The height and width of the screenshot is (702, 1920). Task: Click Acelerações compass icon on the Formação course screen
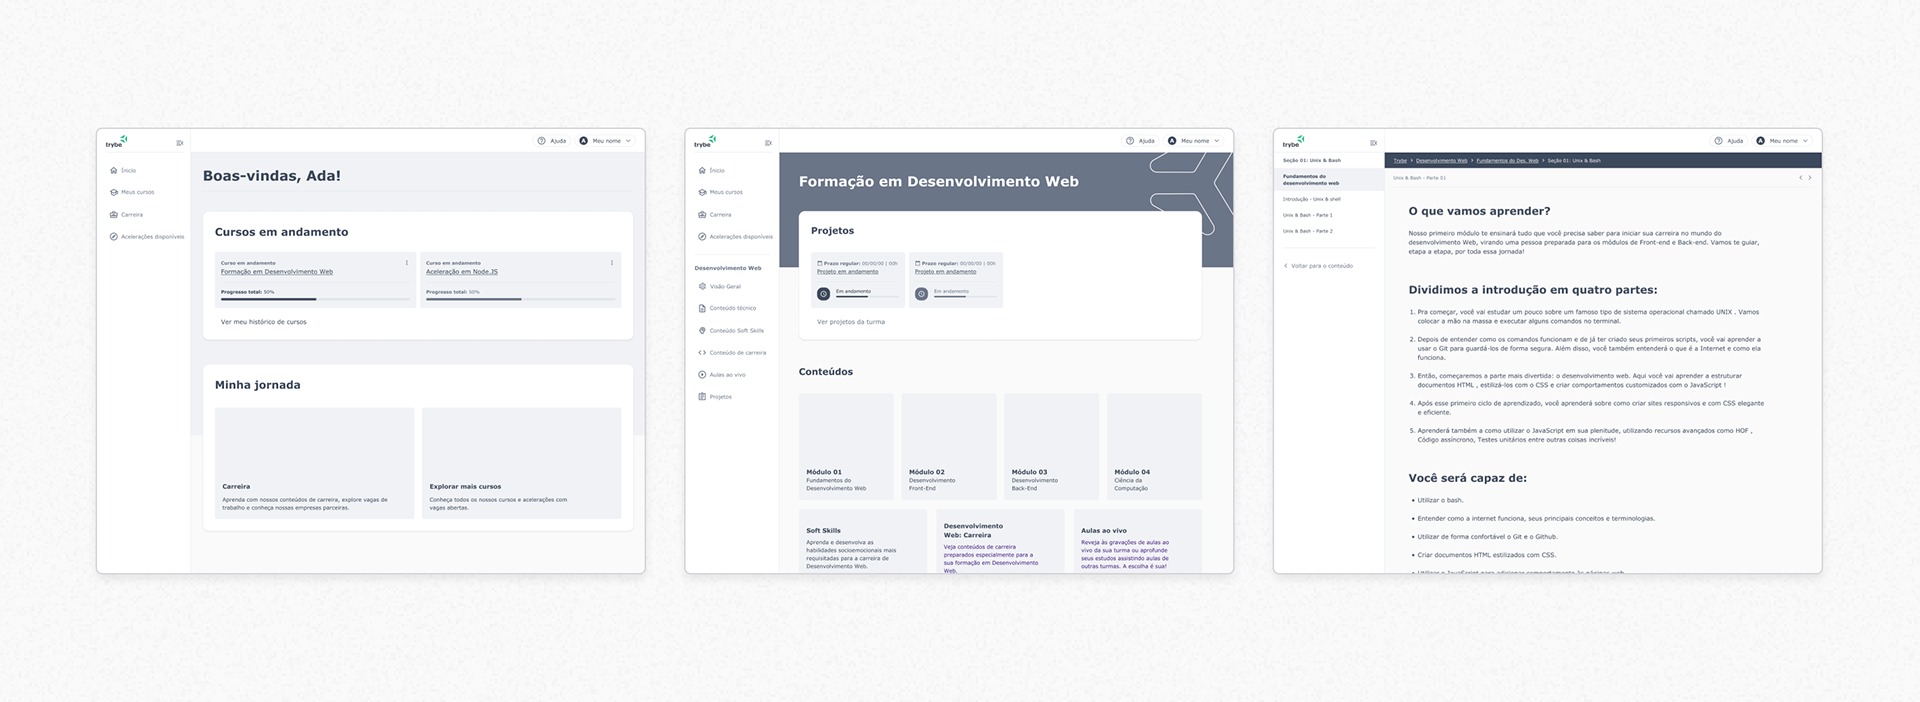coord(702,237)
